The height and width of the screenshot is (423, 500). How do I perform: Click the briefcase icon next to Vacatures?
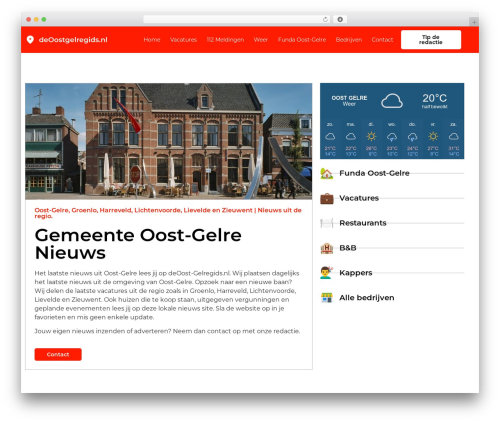[327, 198]
